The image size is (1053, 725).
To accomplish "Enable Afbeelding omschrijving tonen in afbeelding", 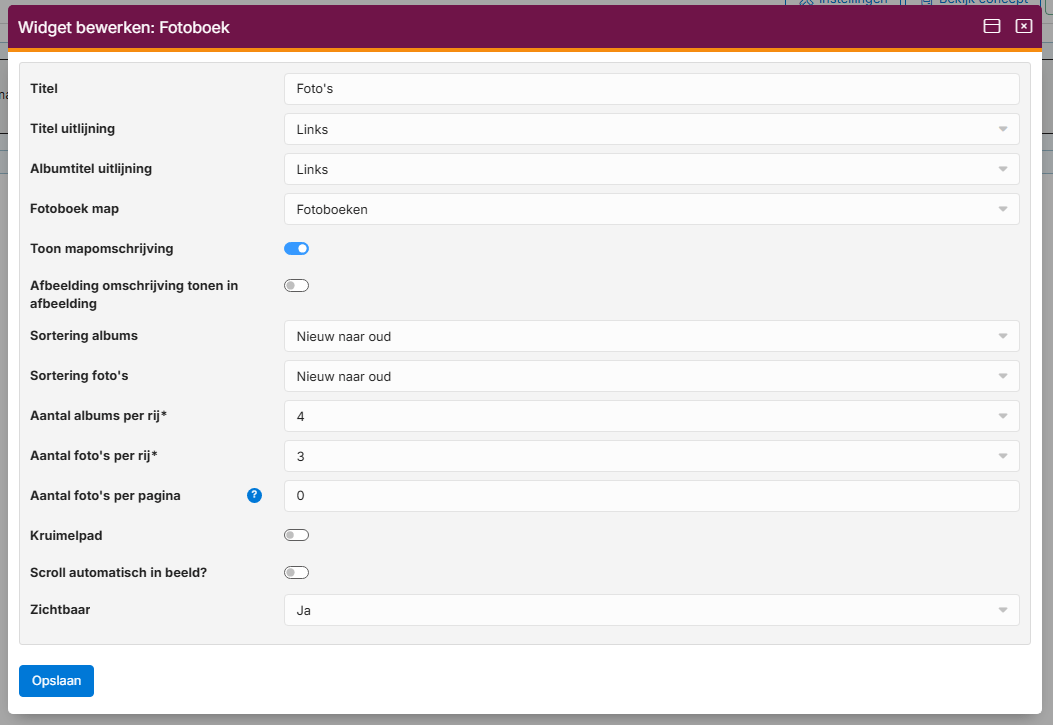I will [x=297, y=286].
